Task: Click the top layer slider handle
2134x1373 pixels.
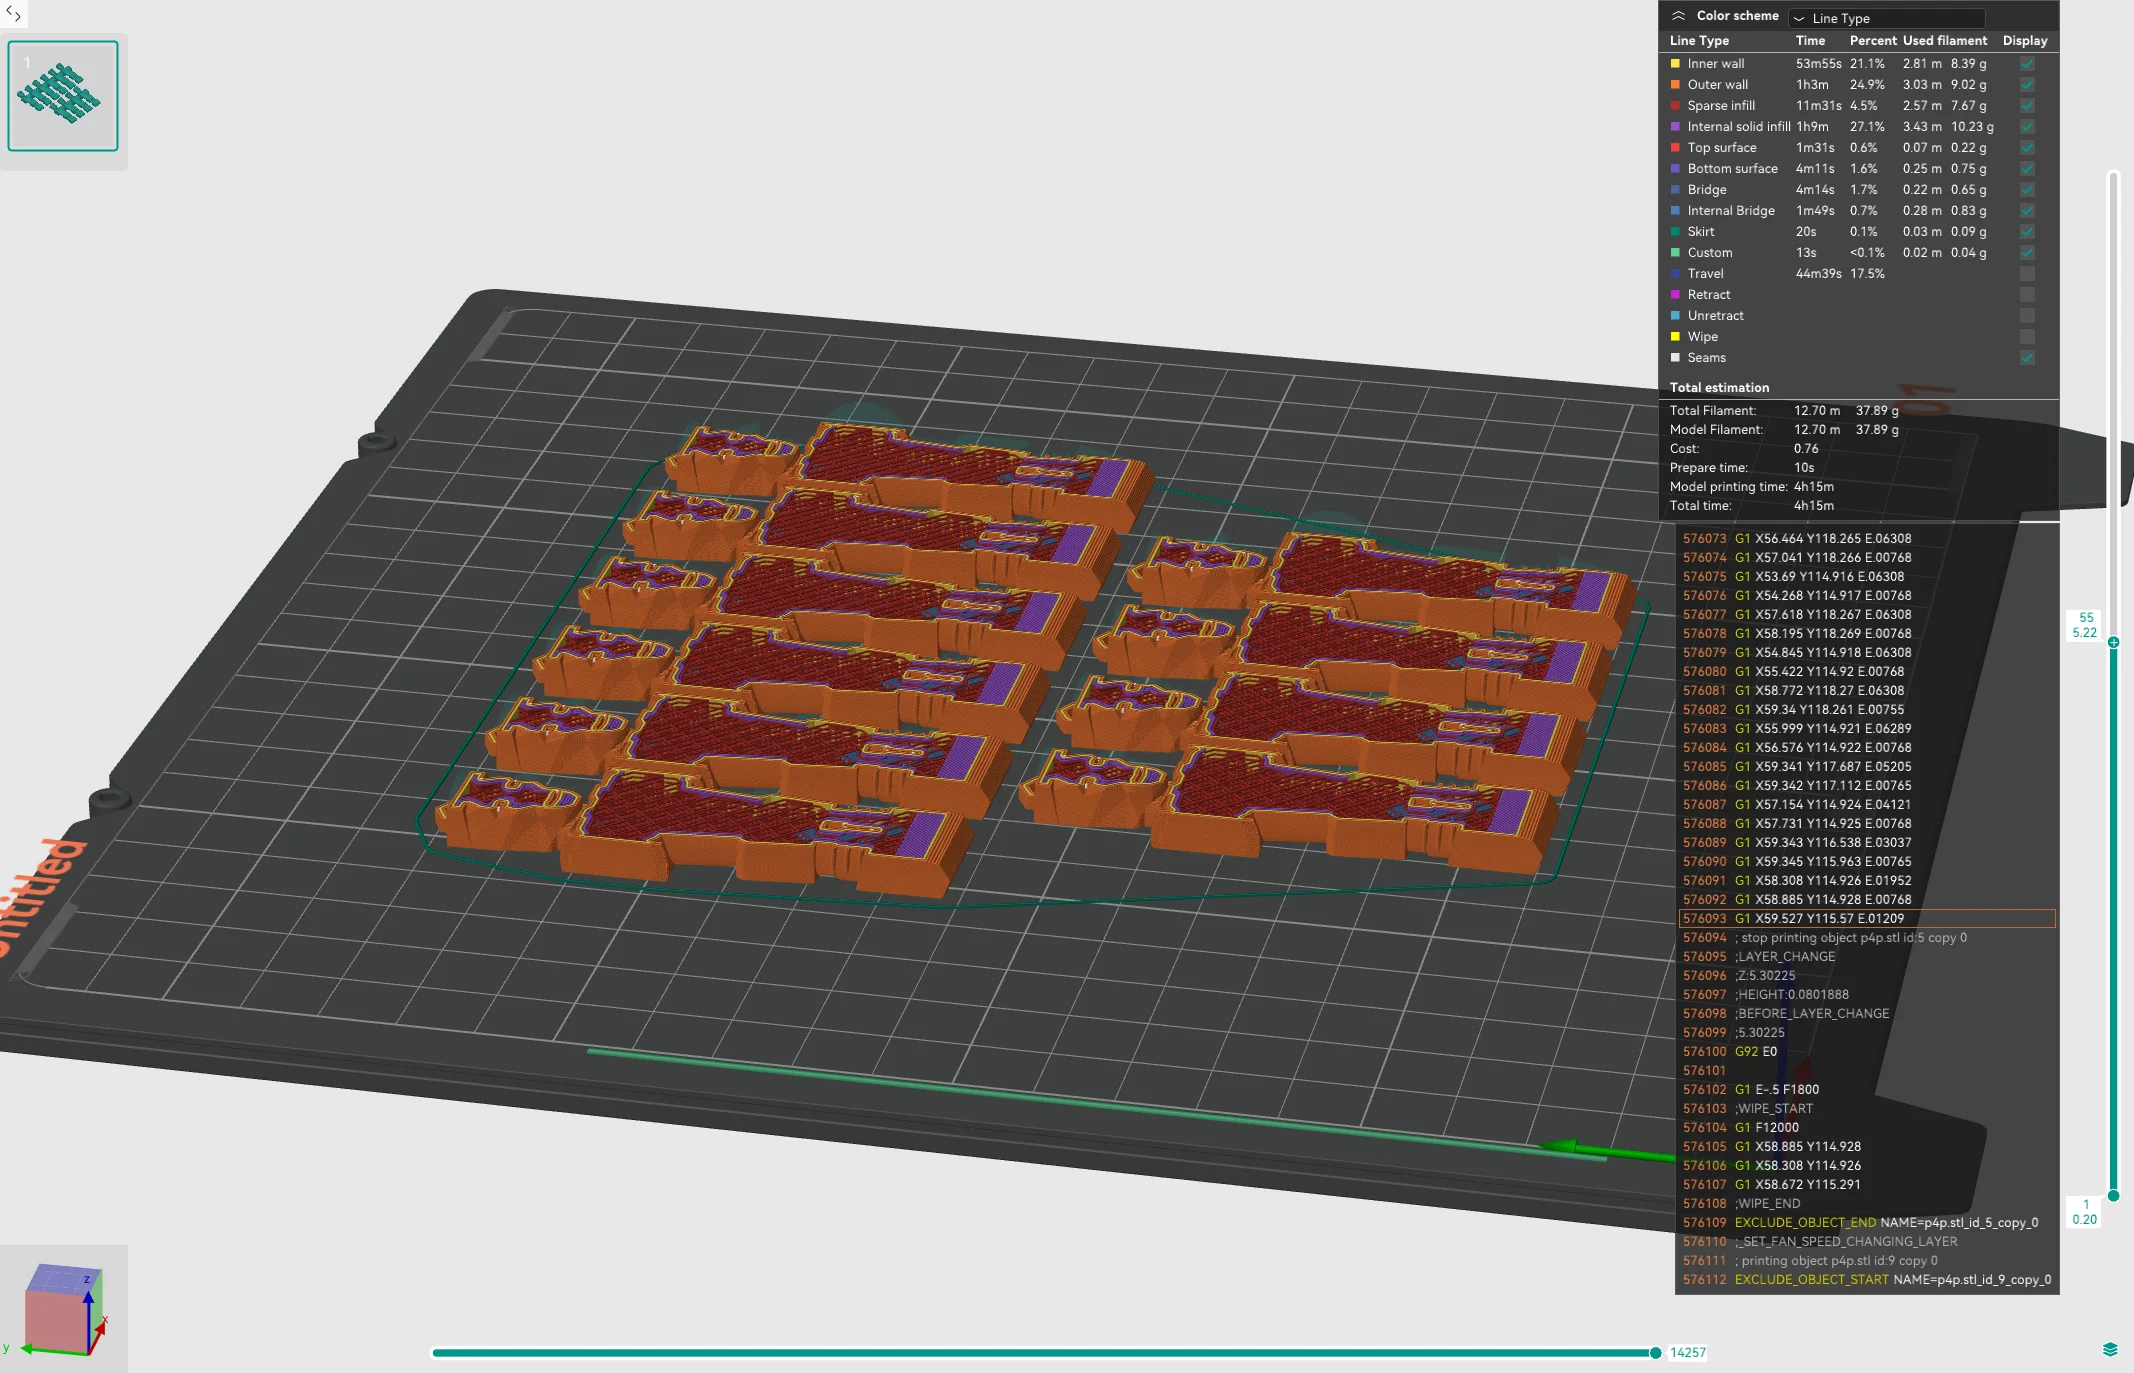Action: click(2113, 642)
